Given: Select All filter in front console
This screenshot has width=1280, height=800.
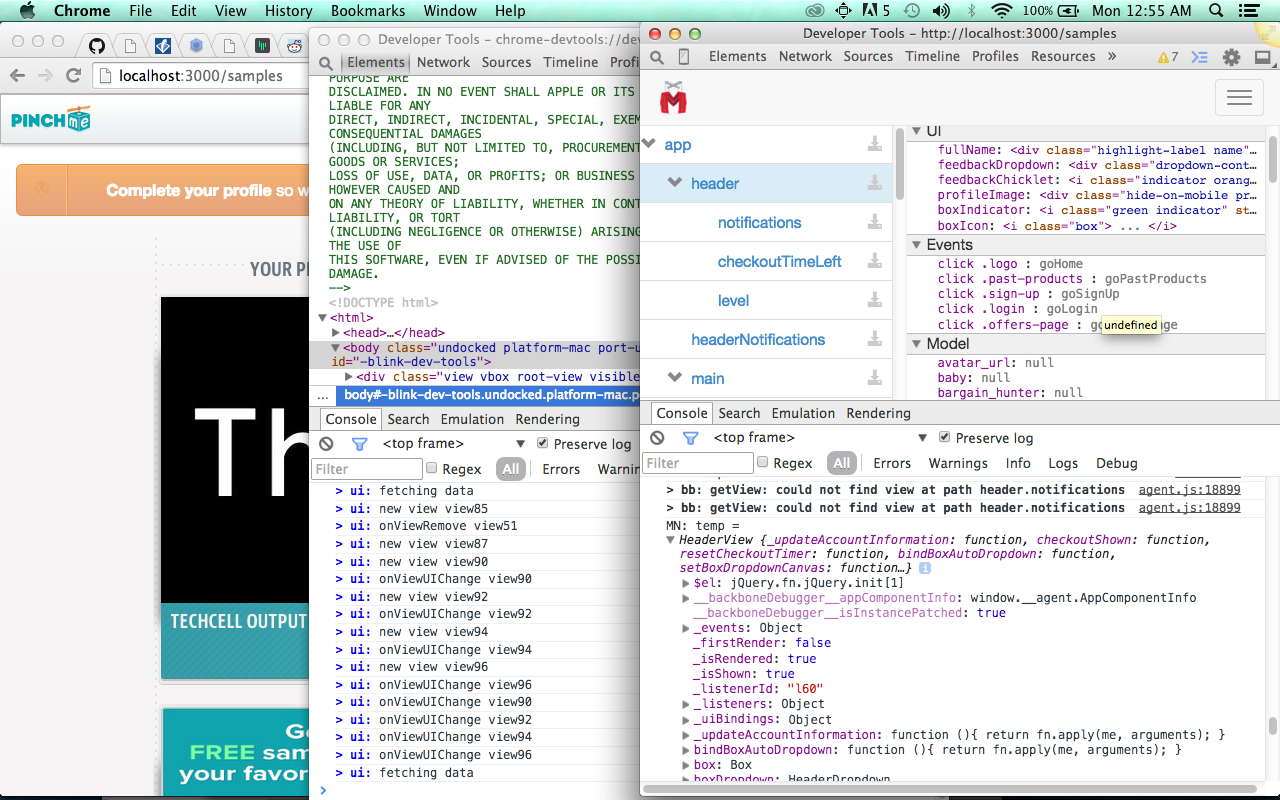Looking at the screenshot, I should [x=842, y=463].
